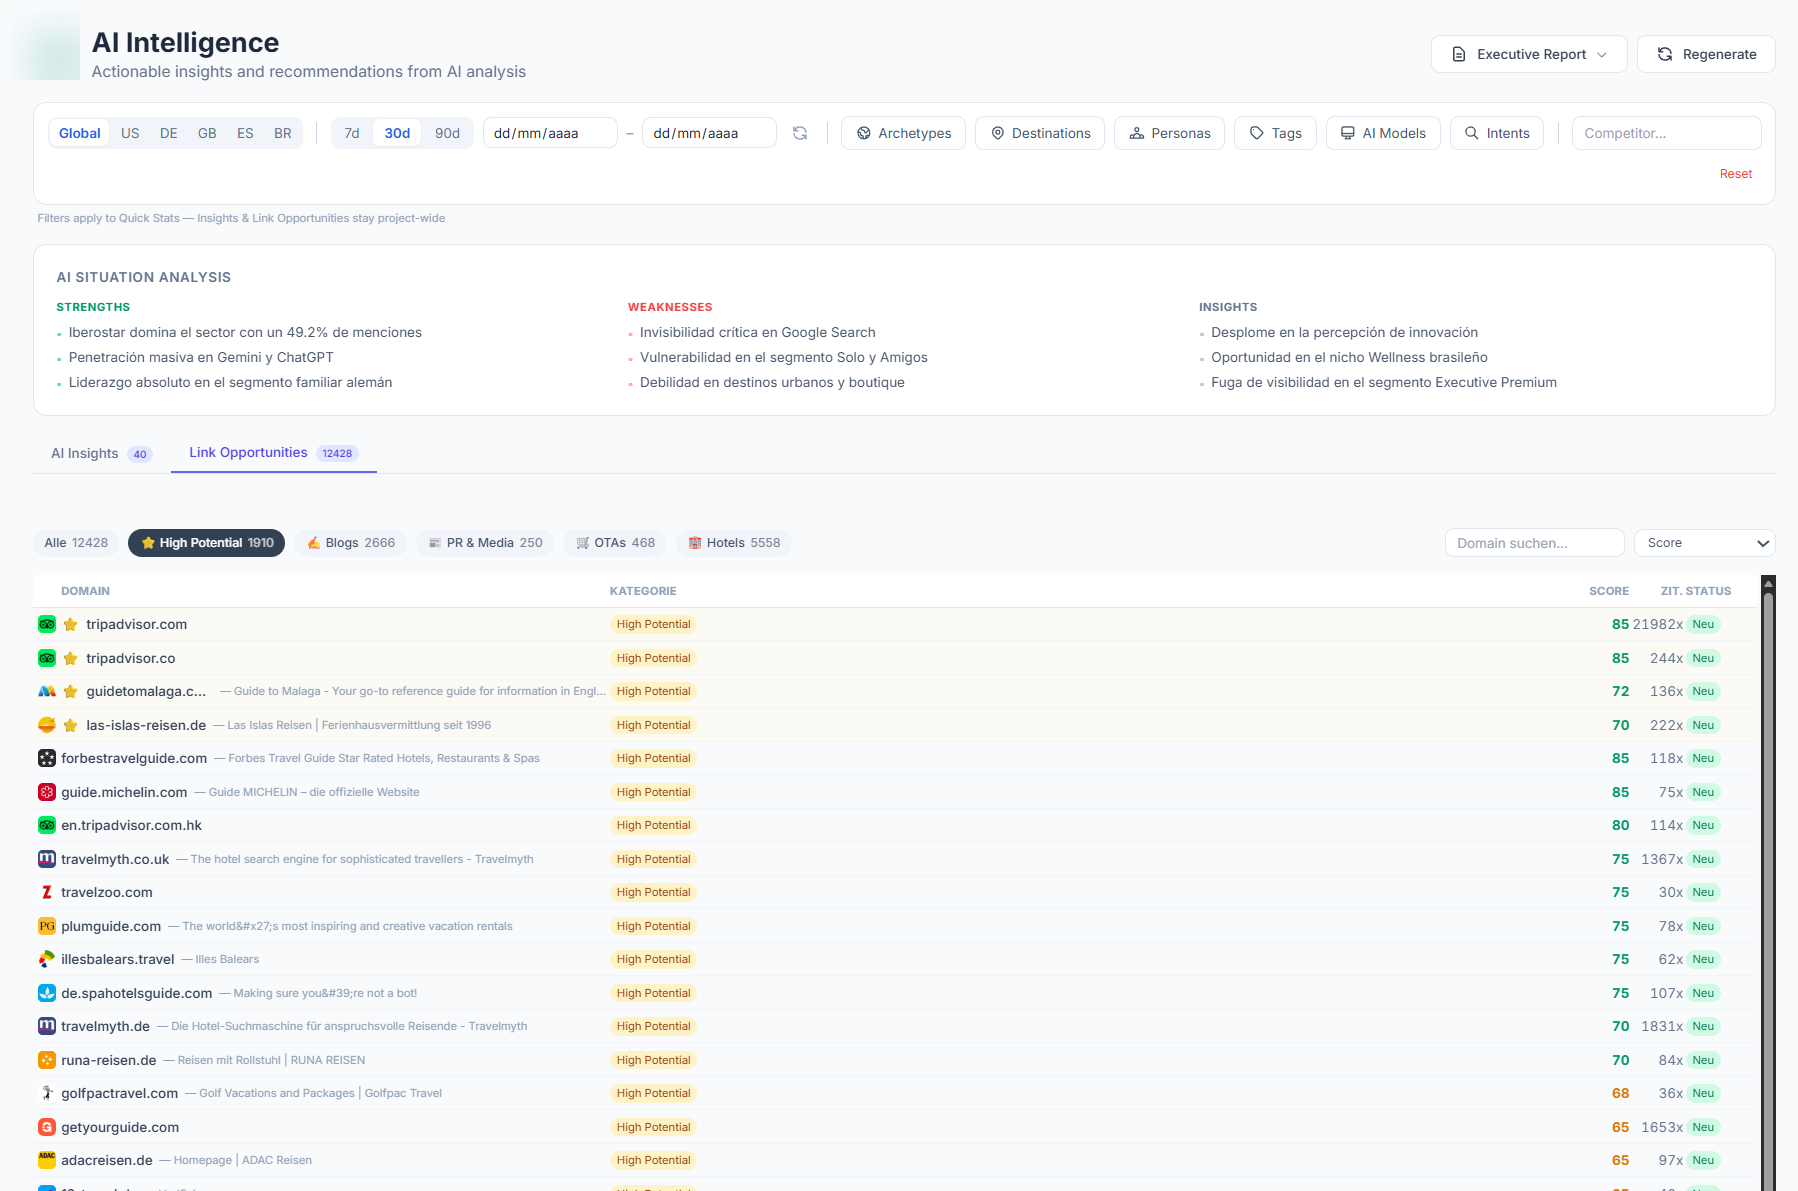Click the star icon next to tripadvisor.com

71,624
